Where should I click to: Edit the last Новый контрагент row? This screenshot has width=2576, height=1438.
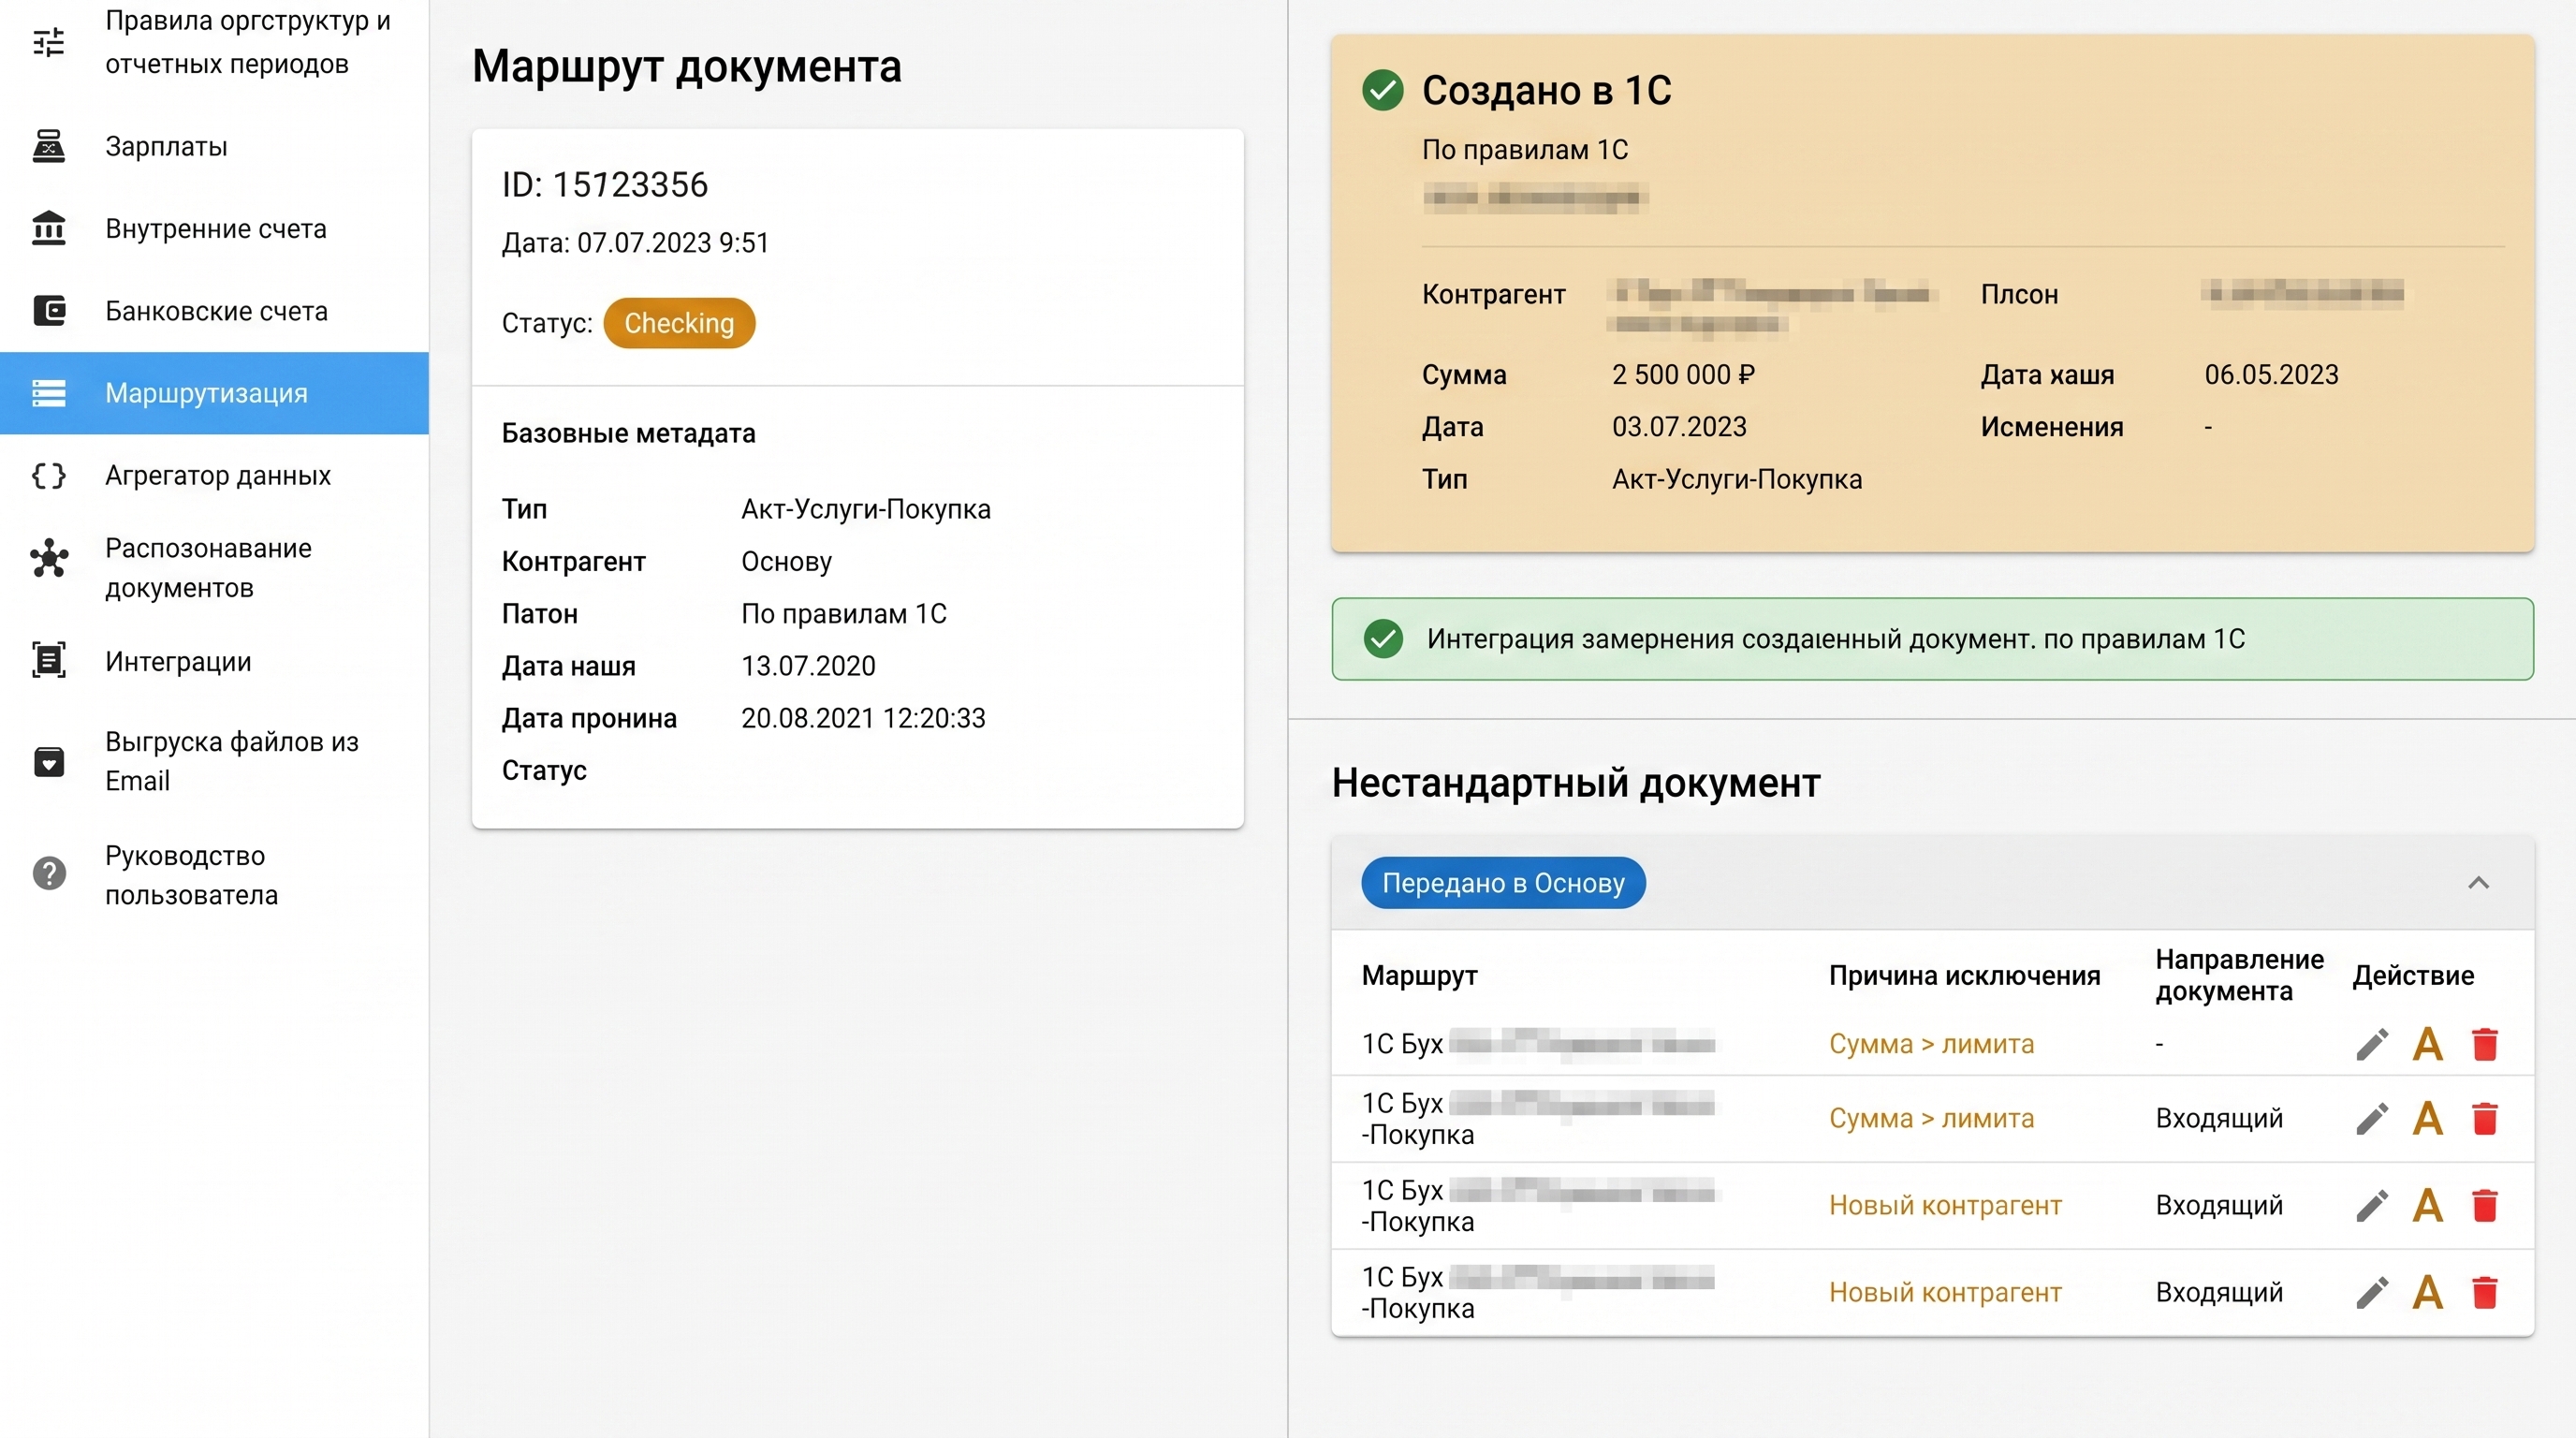coord(2371,1292)
